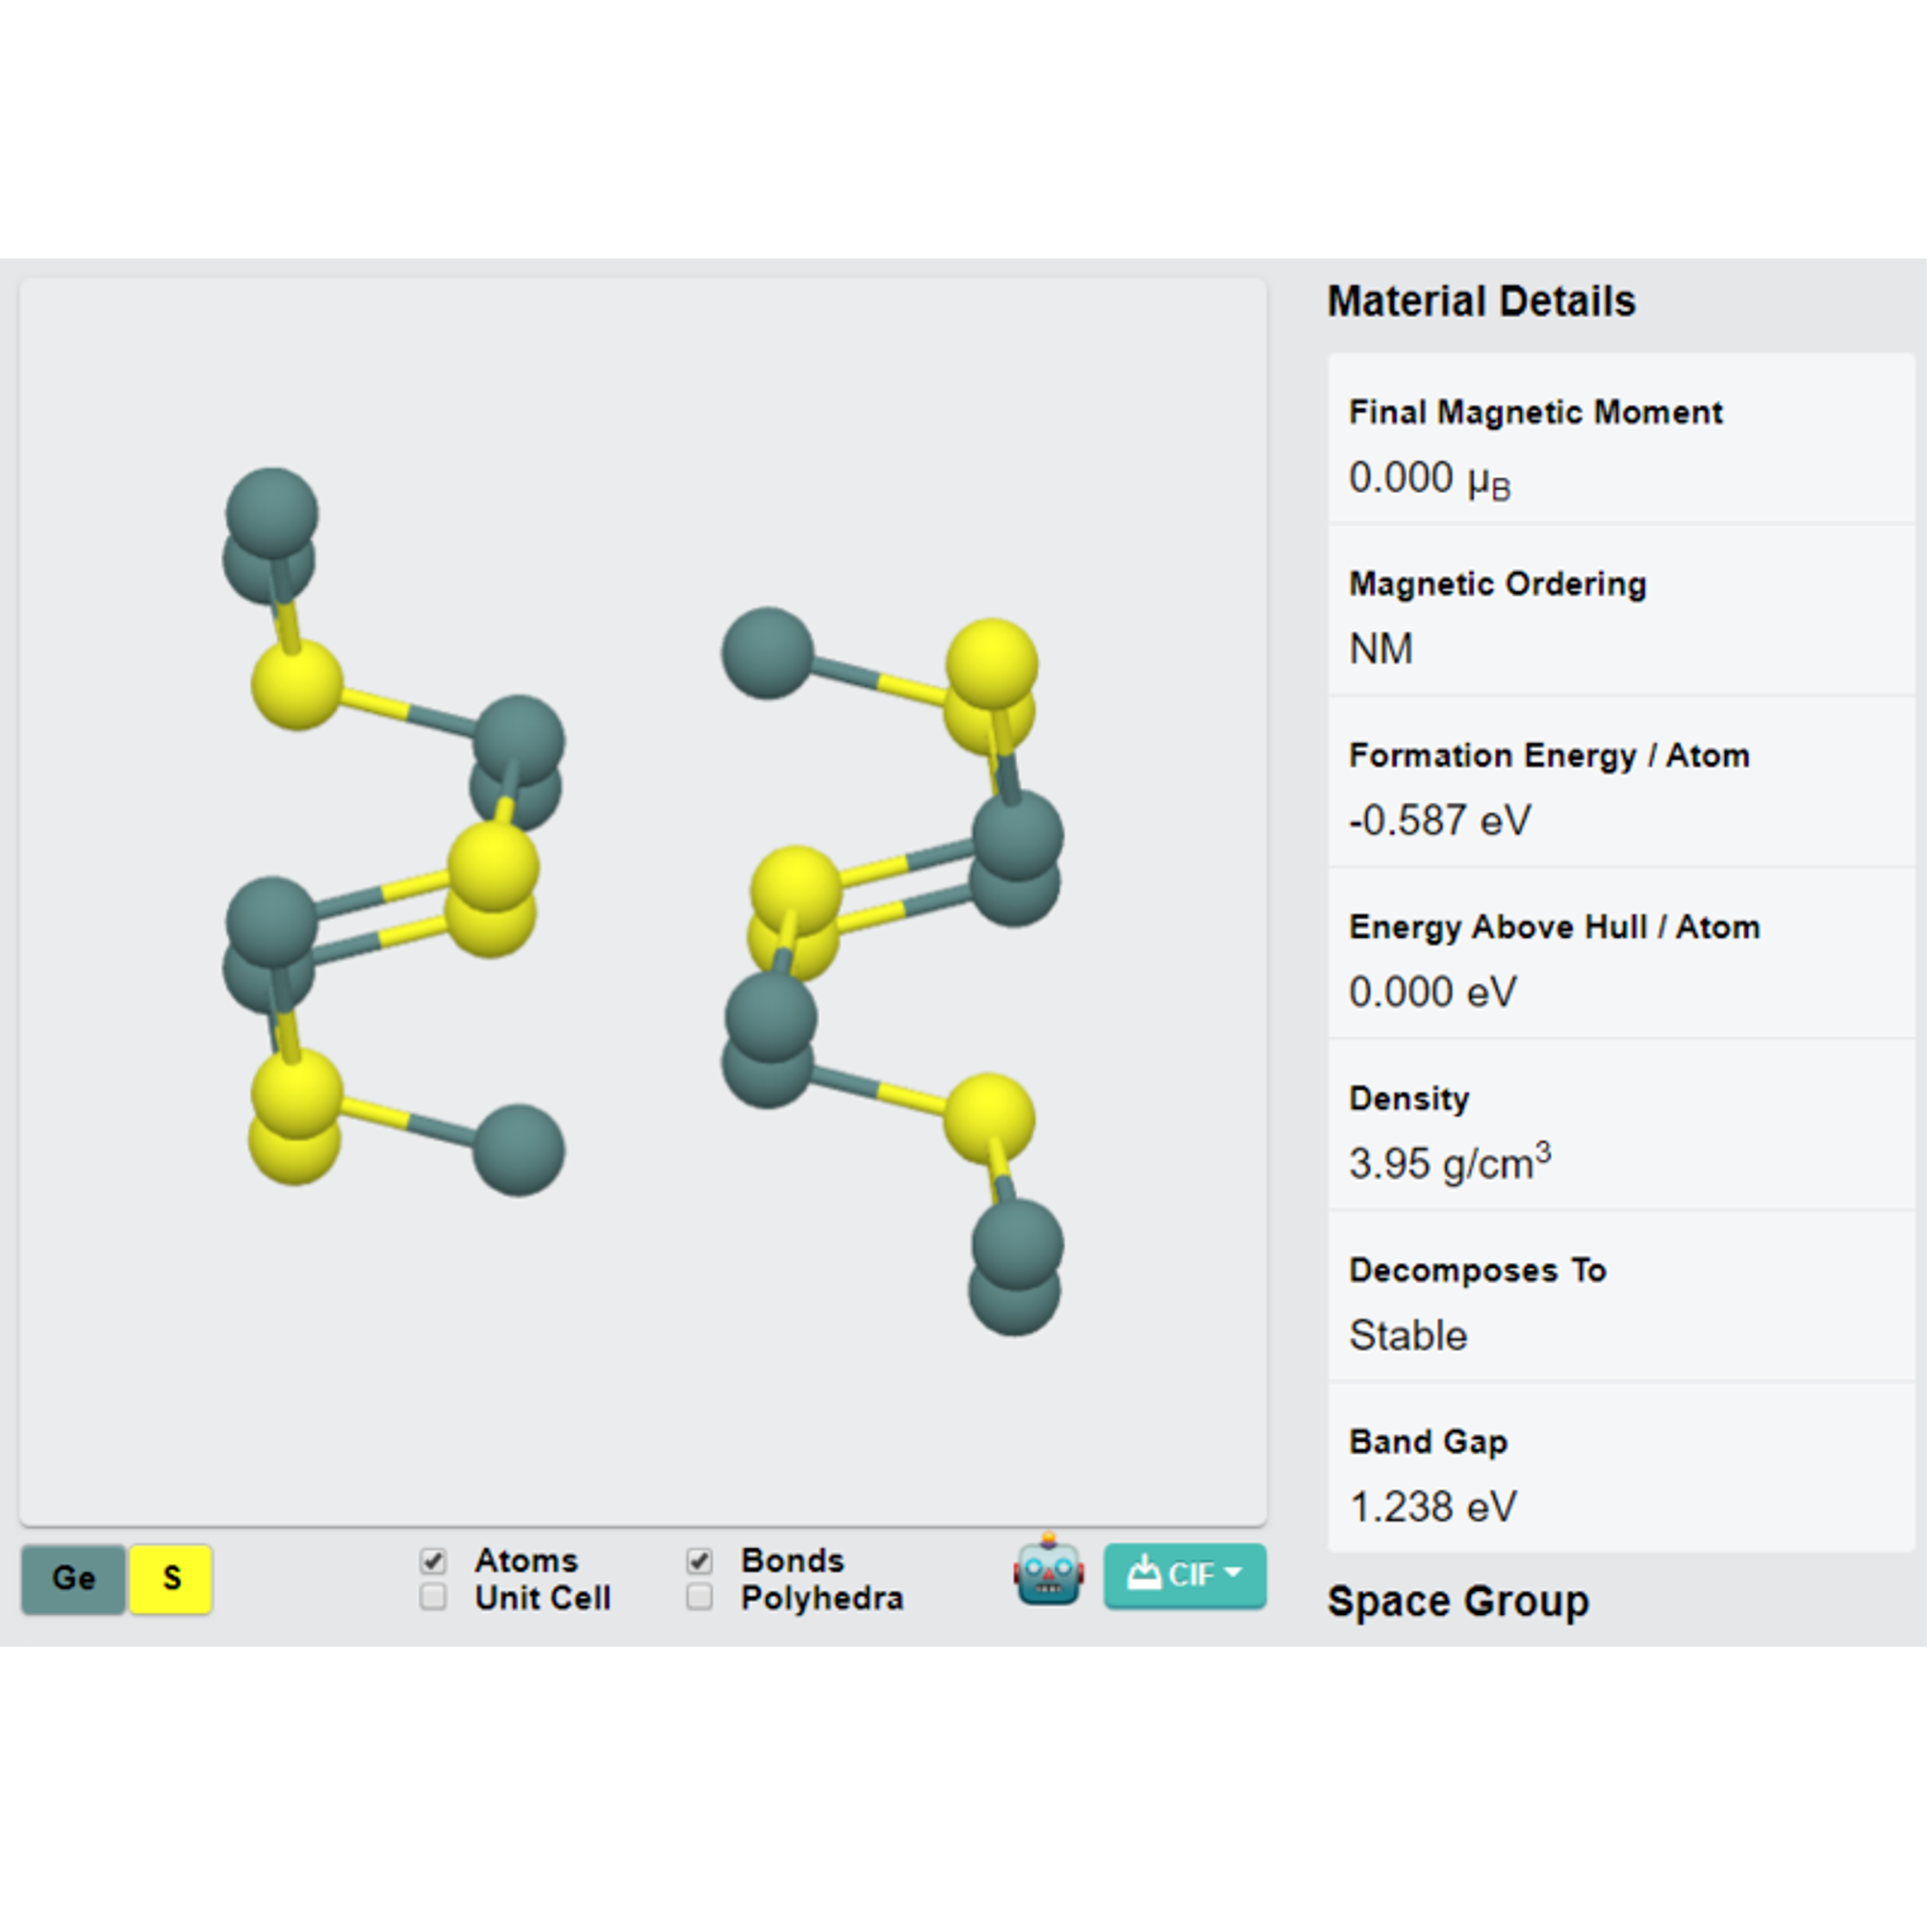The height and width of the screenshot is (1932, 1931).
Task: Click the Magnetic Ordering value NM
Action: click(x=1380, y=648)
